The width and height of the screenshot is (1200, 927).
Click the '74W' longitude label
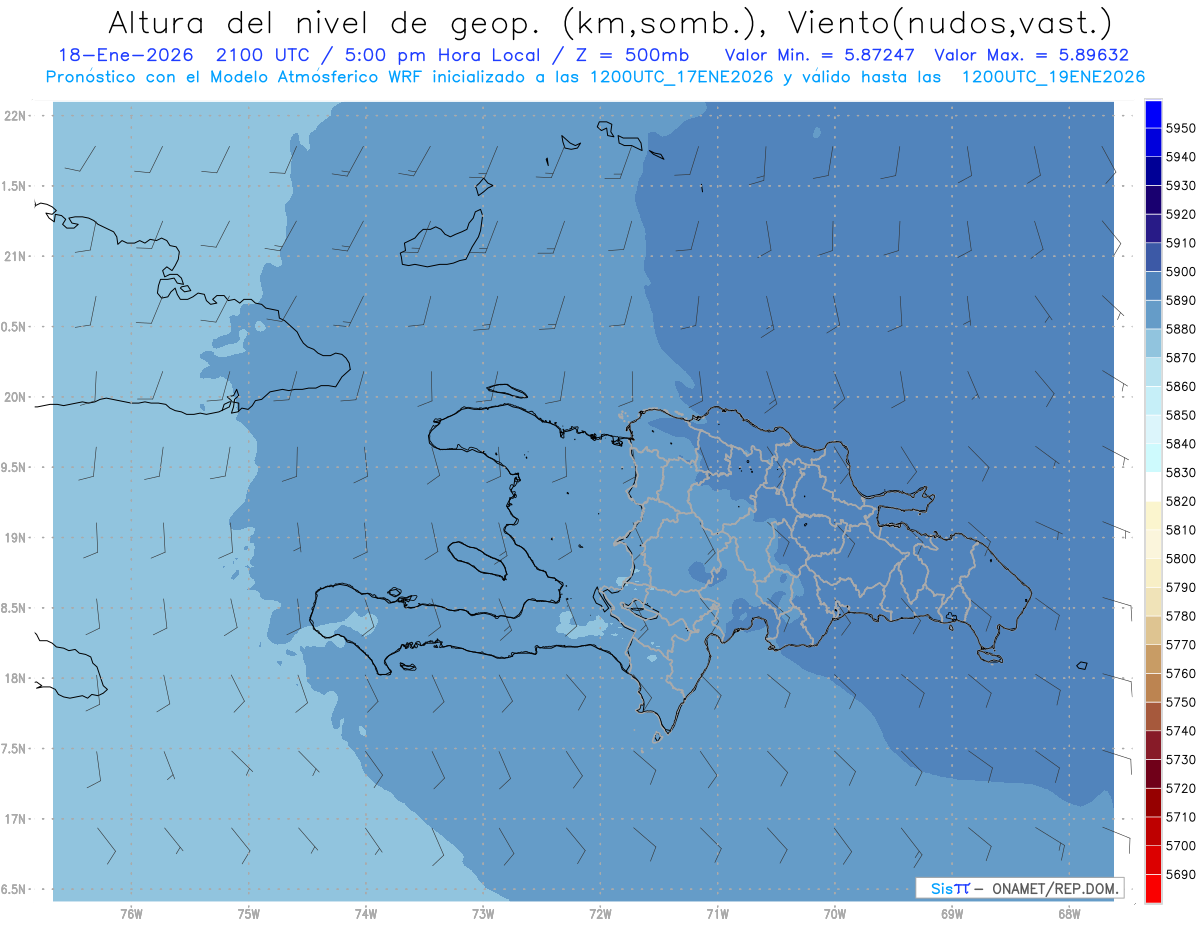click(x=366, y=913)
